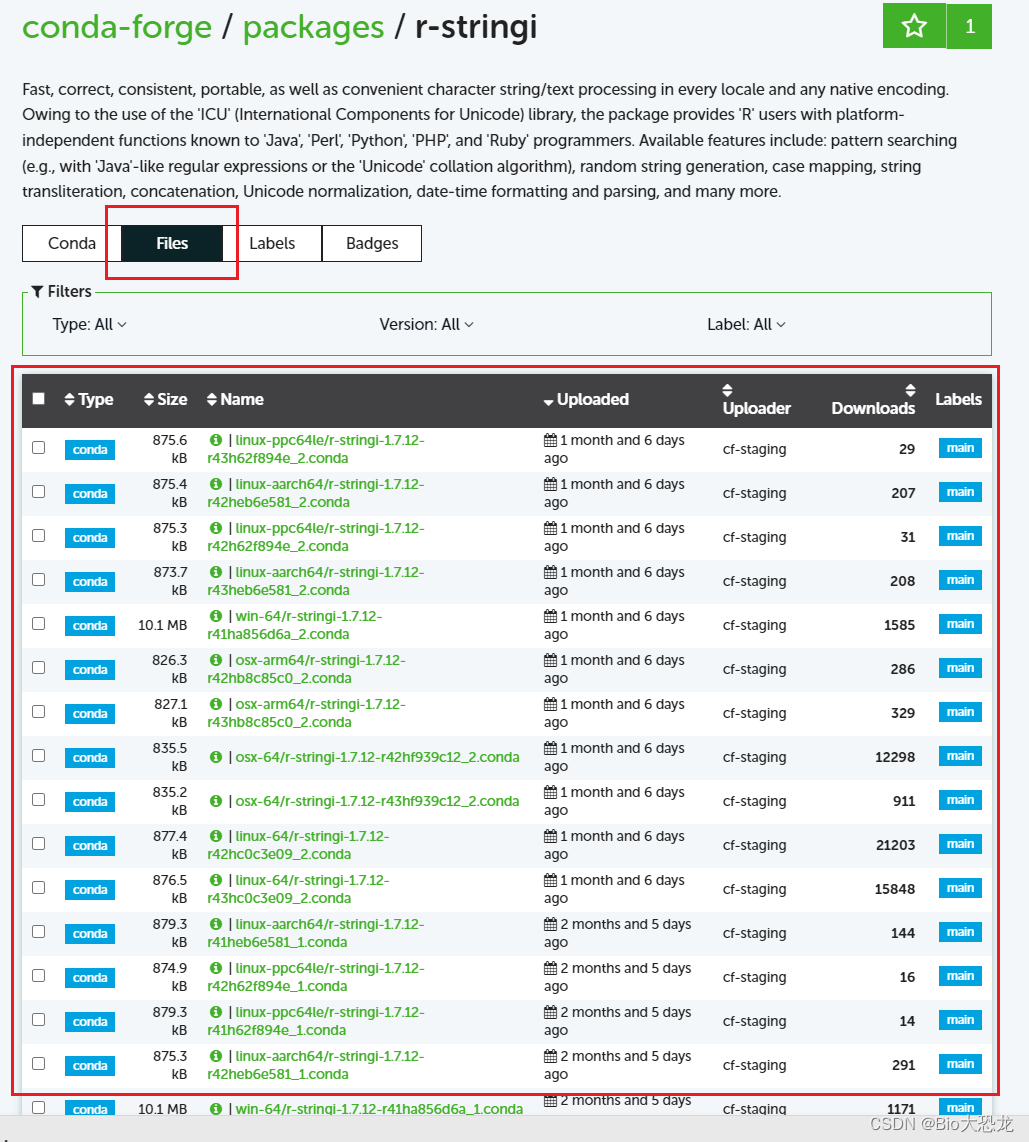Sort table by Name column

coord(235,399)
